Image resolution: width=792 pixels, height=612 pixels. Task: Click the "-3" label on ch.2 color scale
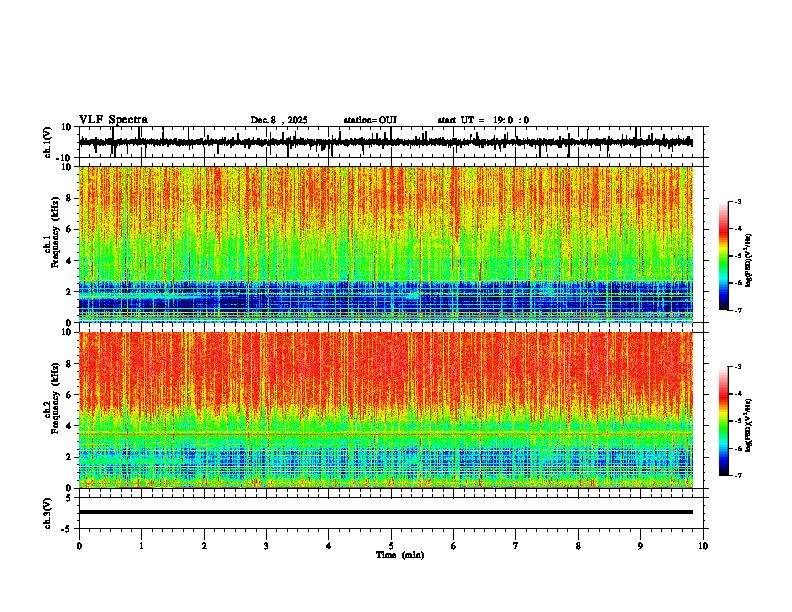coord(738,367)
